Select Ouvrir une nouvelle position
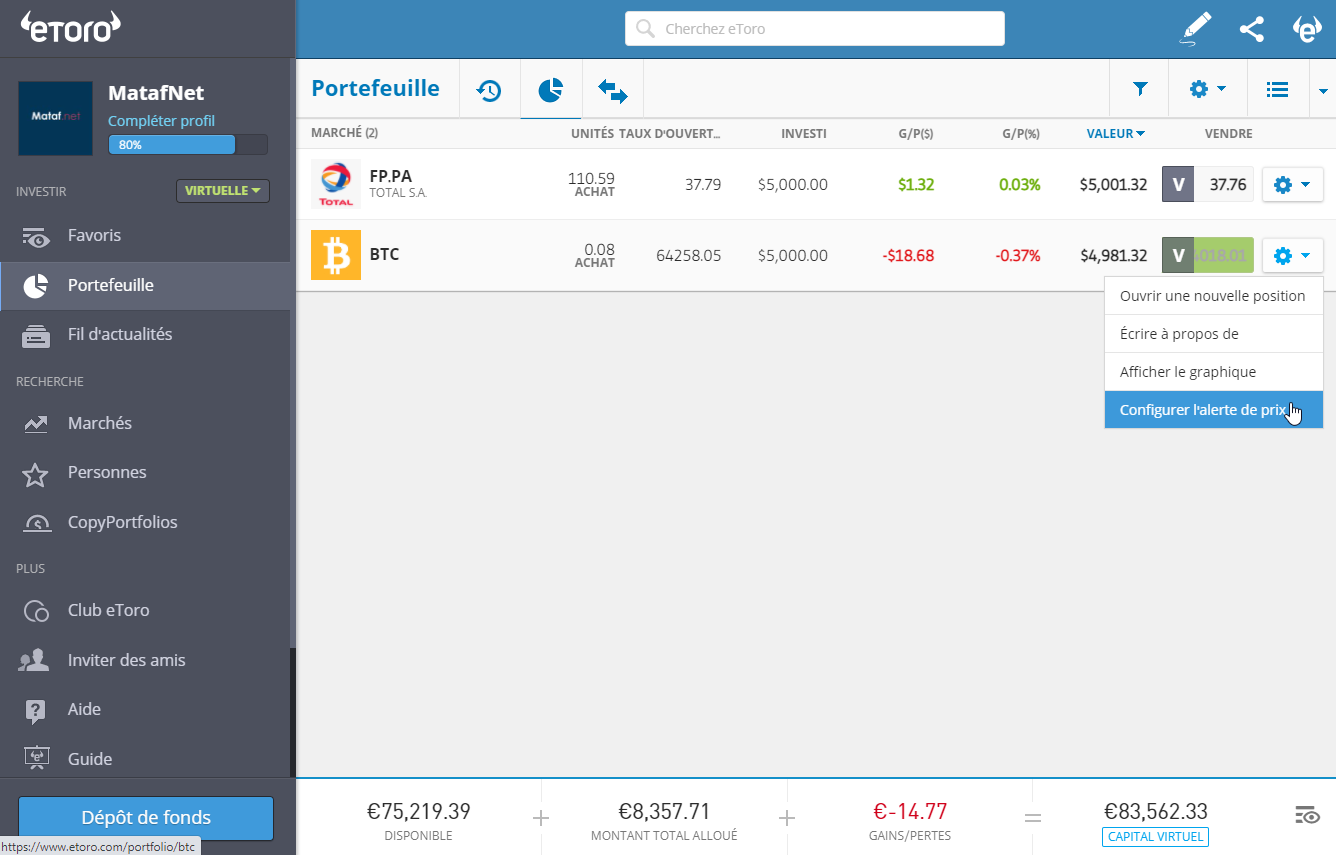Image resolution: width=1336 pixels, height=855 pixels. (1214, 296)
